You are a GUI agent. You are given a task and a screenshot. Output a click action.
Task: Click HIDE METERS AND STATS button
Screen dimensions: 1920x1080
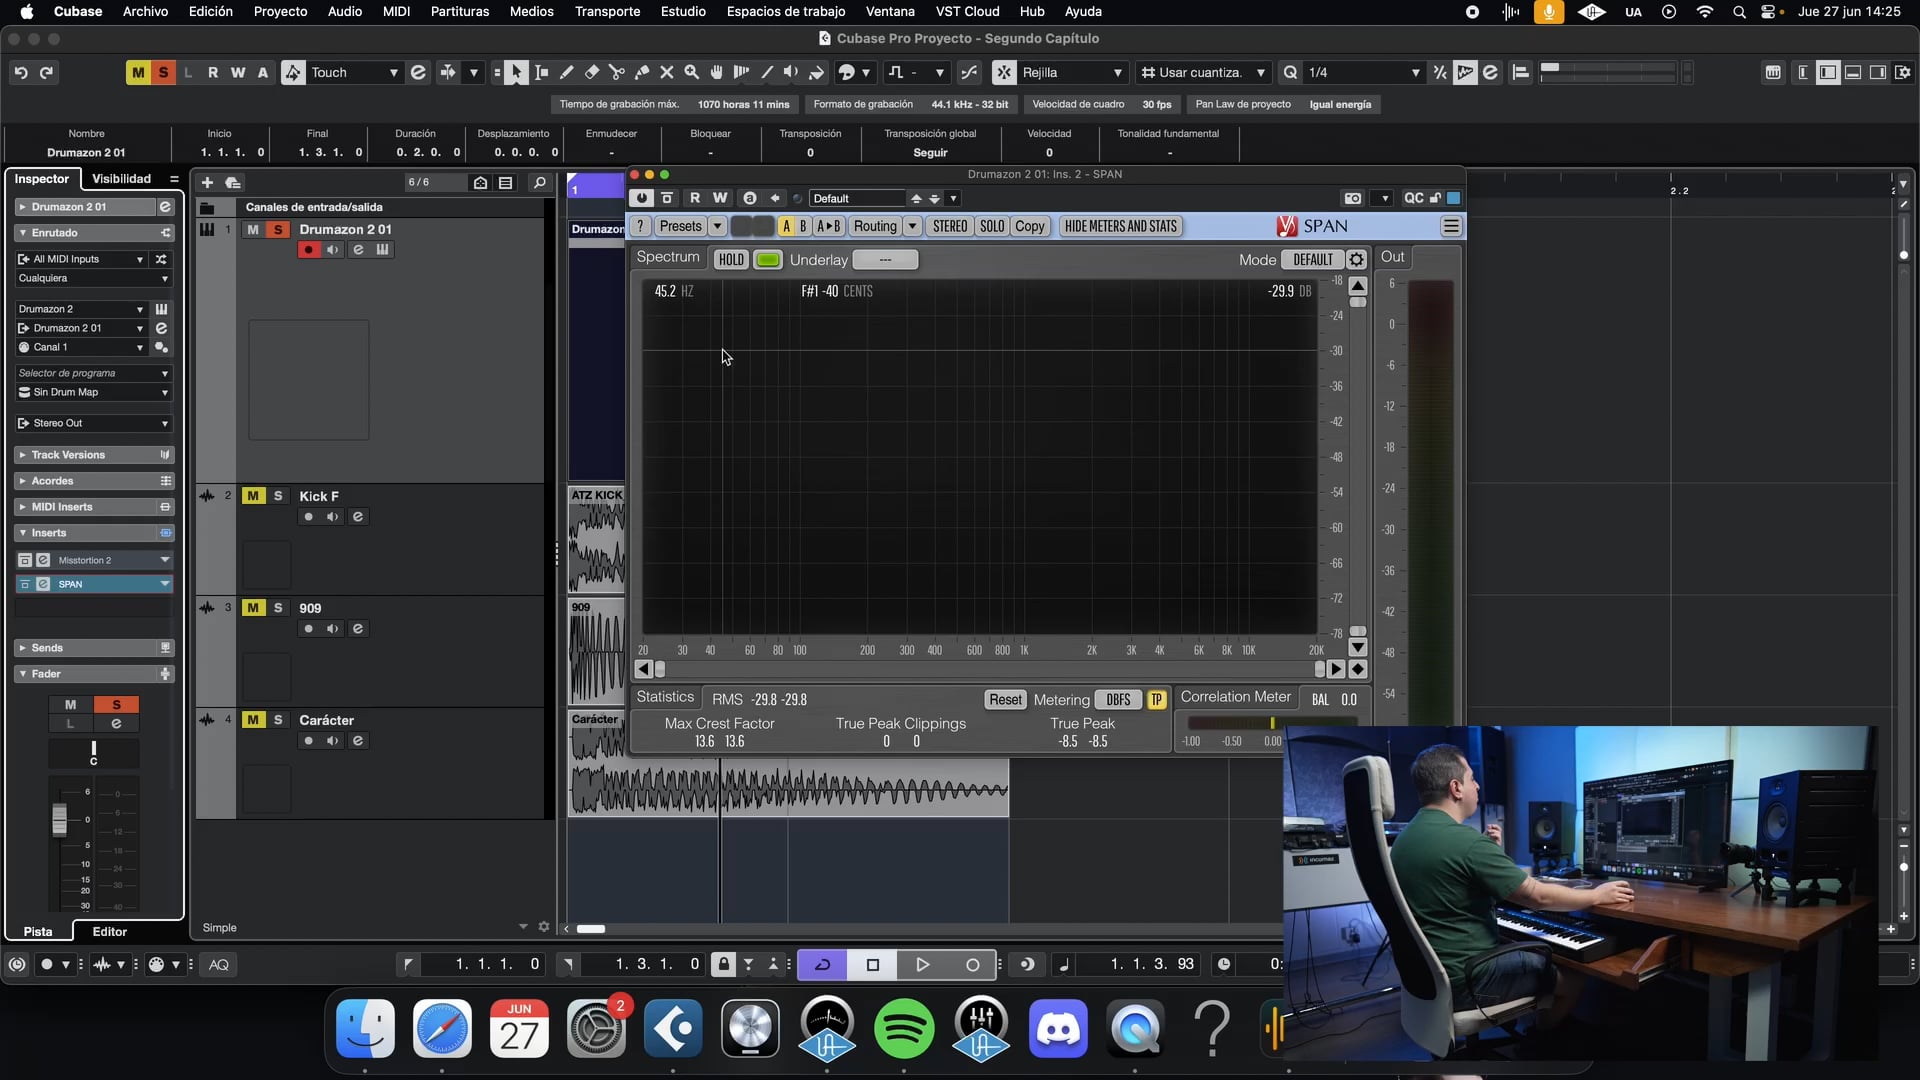[1120, 226]
